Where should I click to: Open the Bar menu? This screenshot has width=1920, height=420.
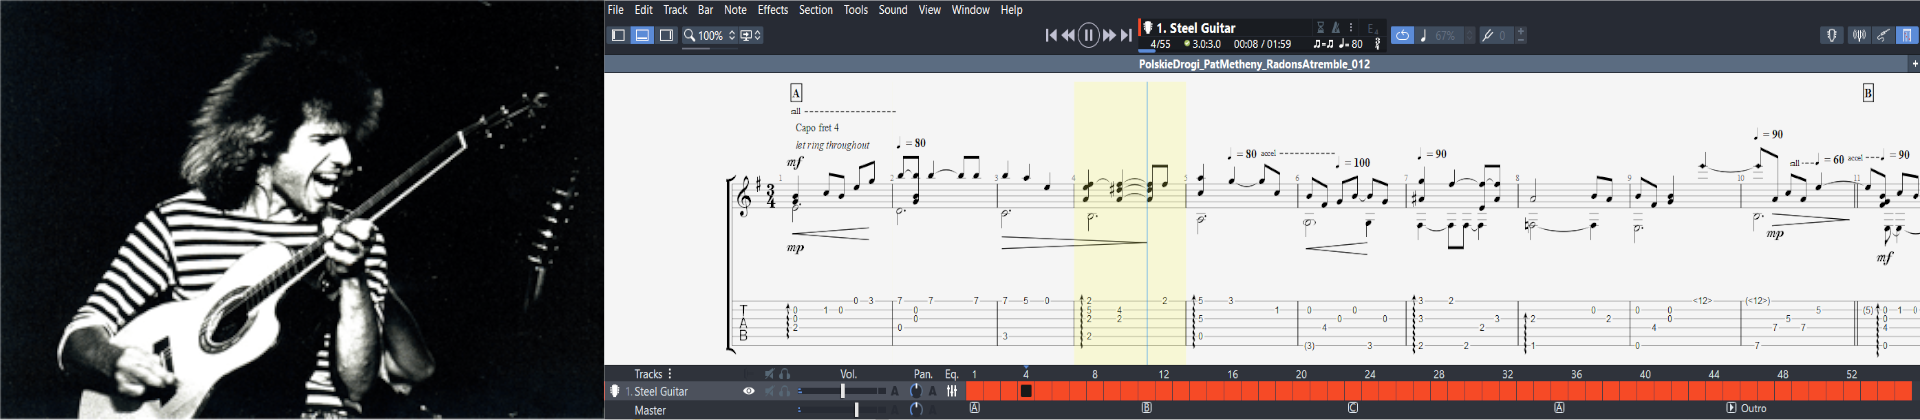tap(705, 10)
